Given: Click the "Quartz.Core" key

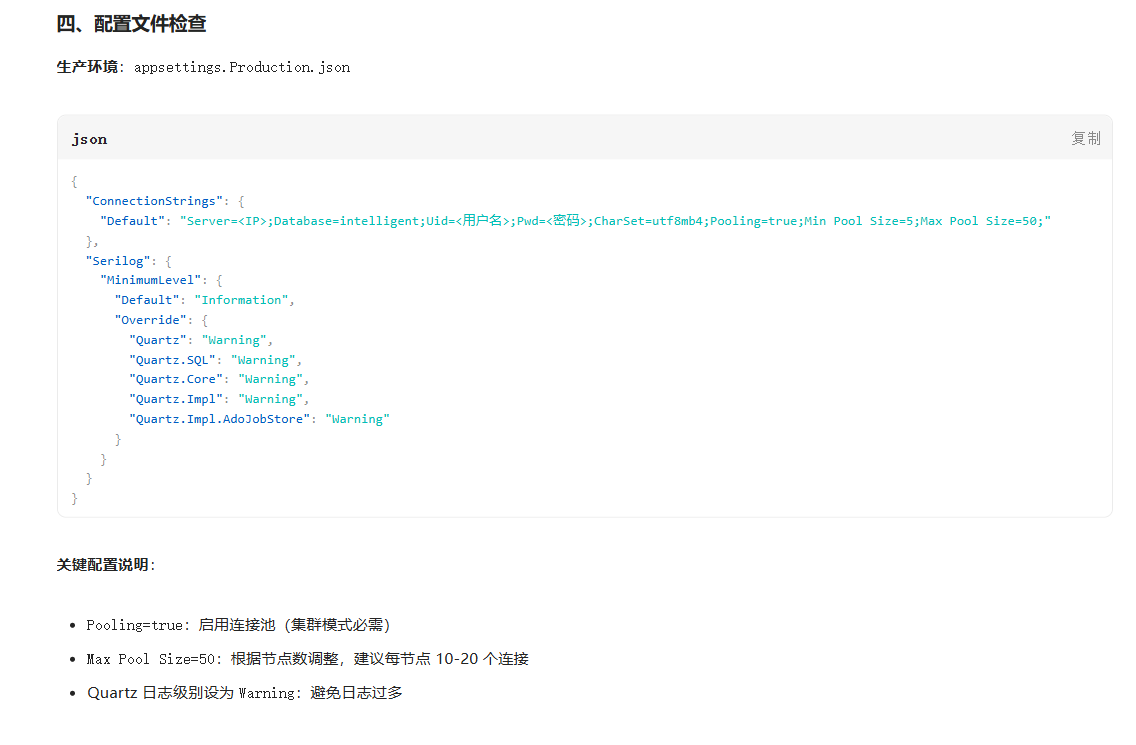Looking at the screenshot, I should 176,379.
